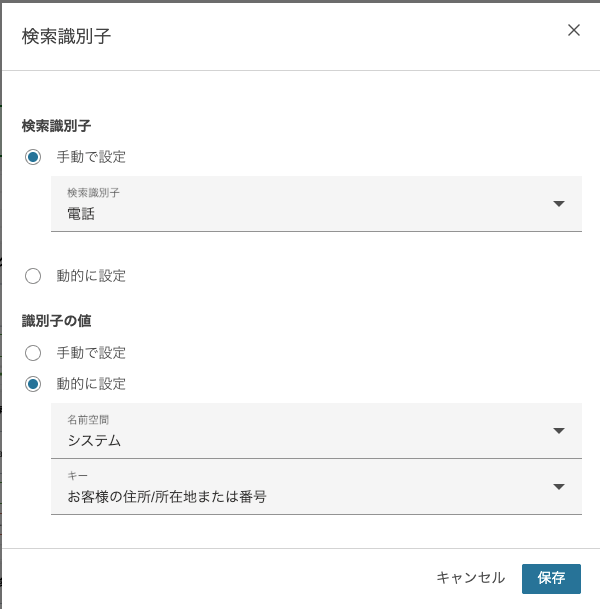600x609 pixels.
Task: Open the キー dropdown list
Action: (300, 487)
